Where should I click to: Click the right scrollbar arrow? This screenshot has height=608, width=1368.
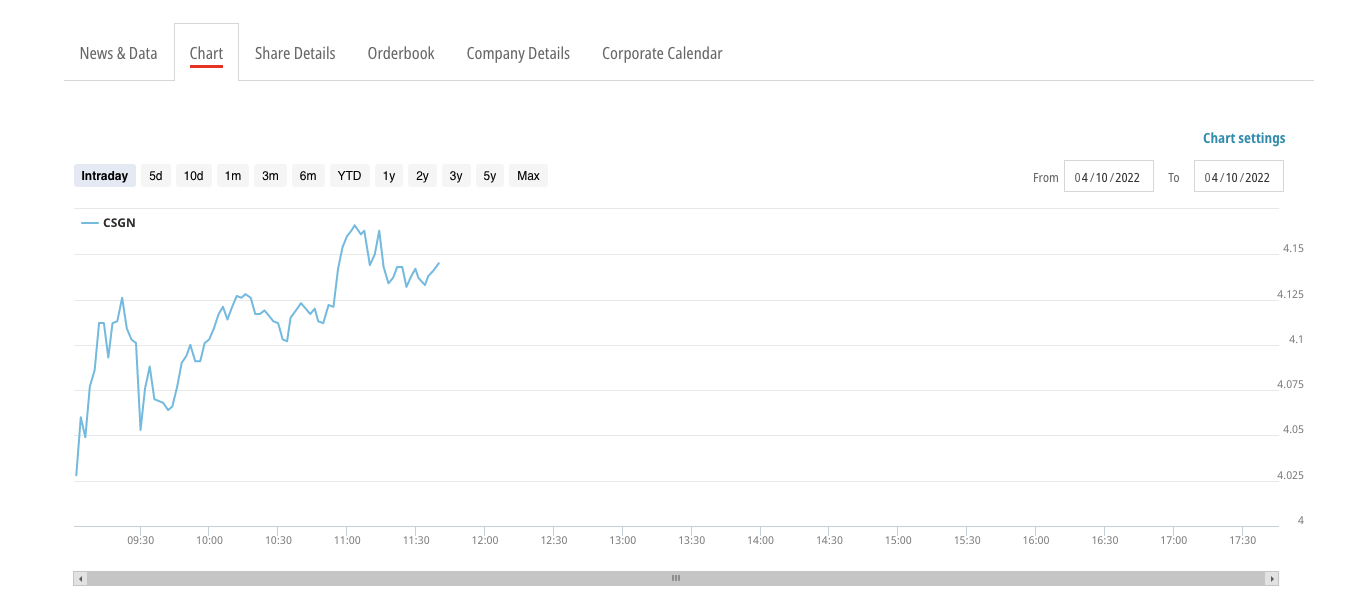tap(1272, 578)
